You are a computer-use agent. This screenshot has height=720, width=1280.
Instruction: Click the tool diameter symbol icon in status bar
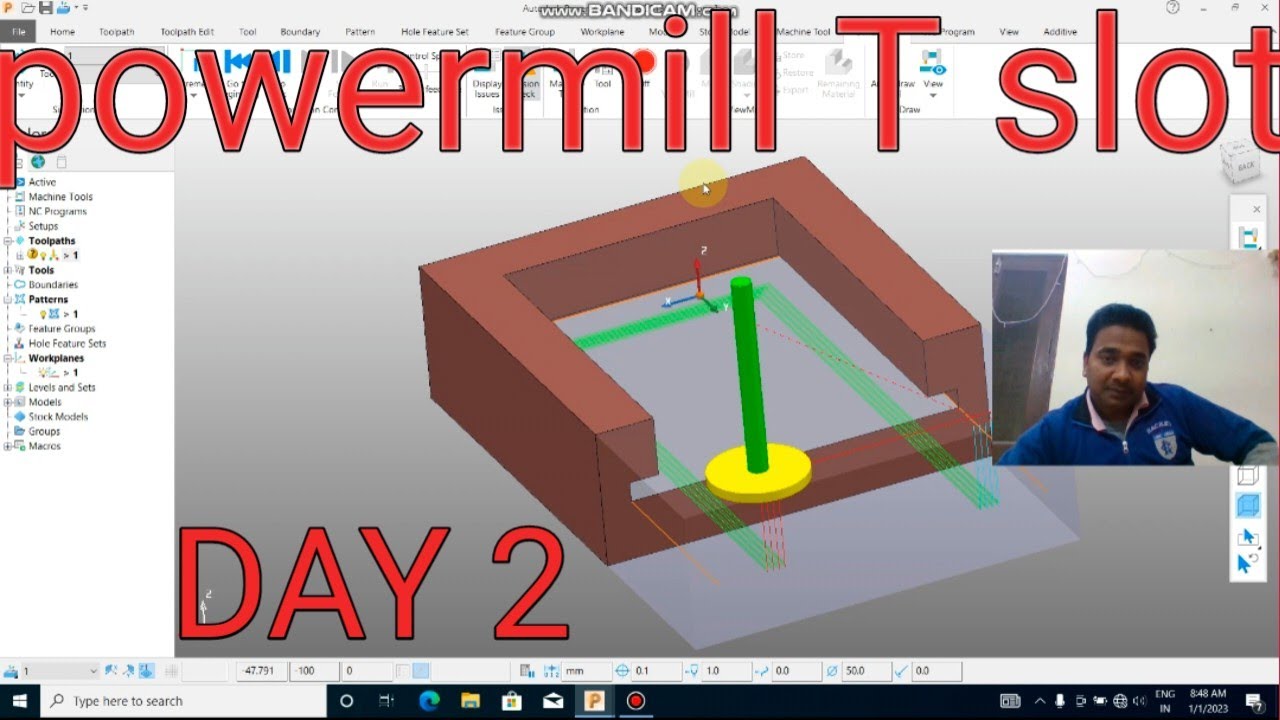tap(832, 671)
